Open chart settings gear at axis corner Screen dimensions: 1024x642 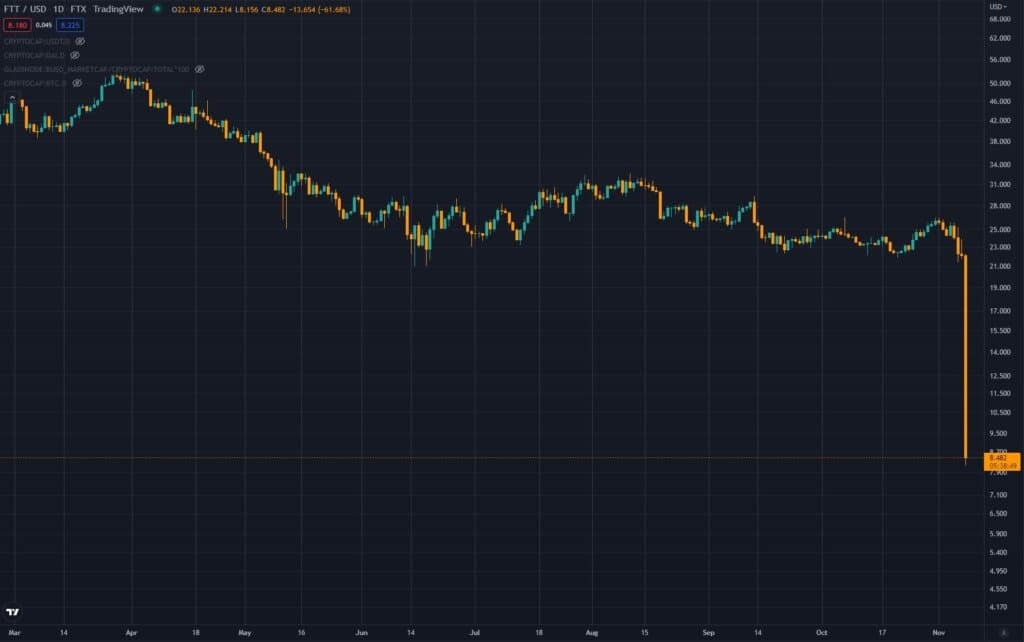coord(1004,632)
